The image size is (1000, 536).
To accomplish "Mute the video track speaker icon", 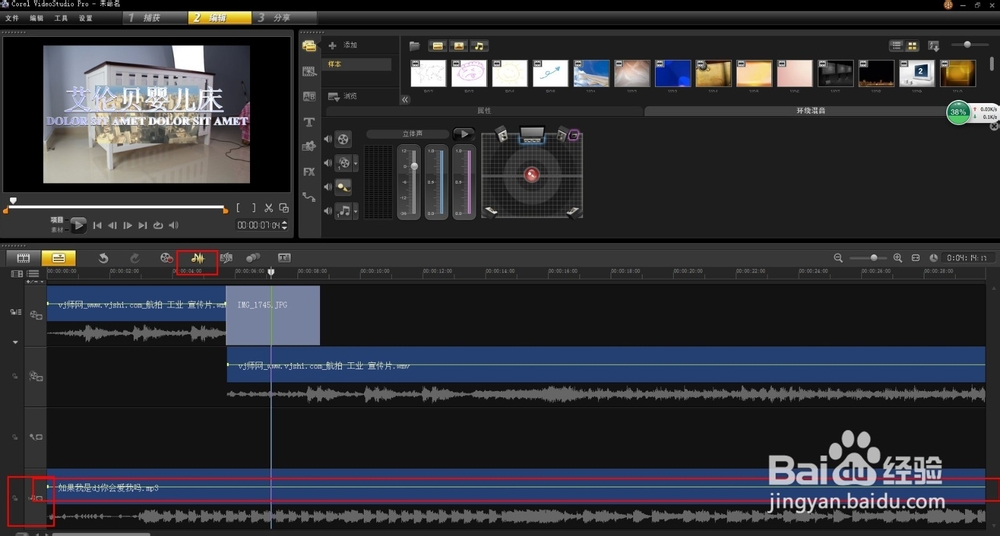I will (327, 139).
